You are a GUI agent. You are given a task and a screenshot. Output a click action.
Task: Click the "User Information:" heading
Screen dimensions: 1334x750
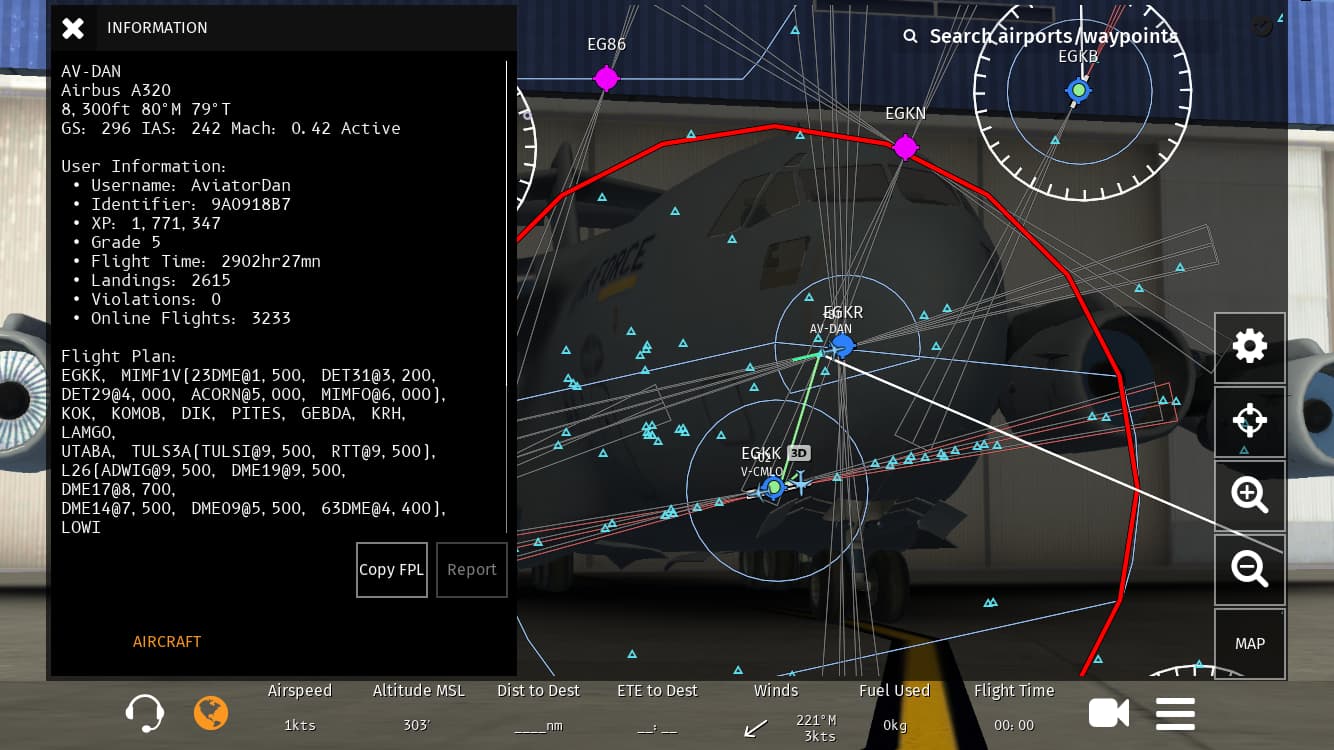[x=144, y=166]
